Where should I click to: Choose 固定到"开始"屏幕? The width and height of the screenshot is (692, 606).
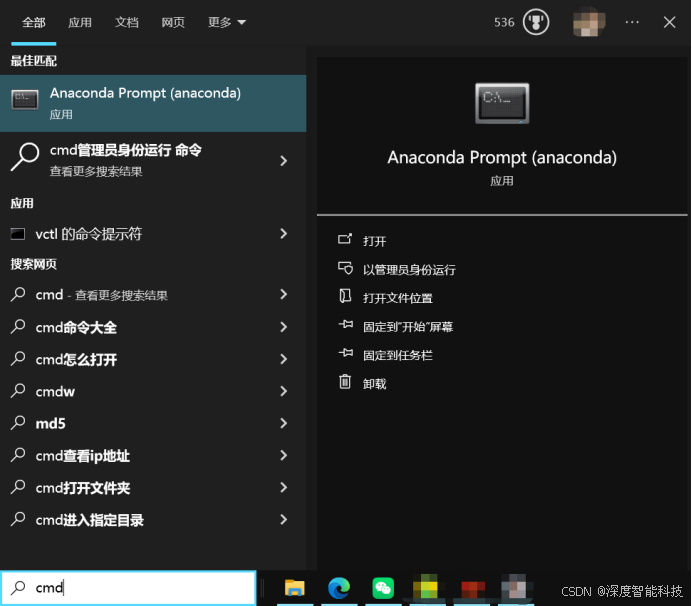[408, 327]
